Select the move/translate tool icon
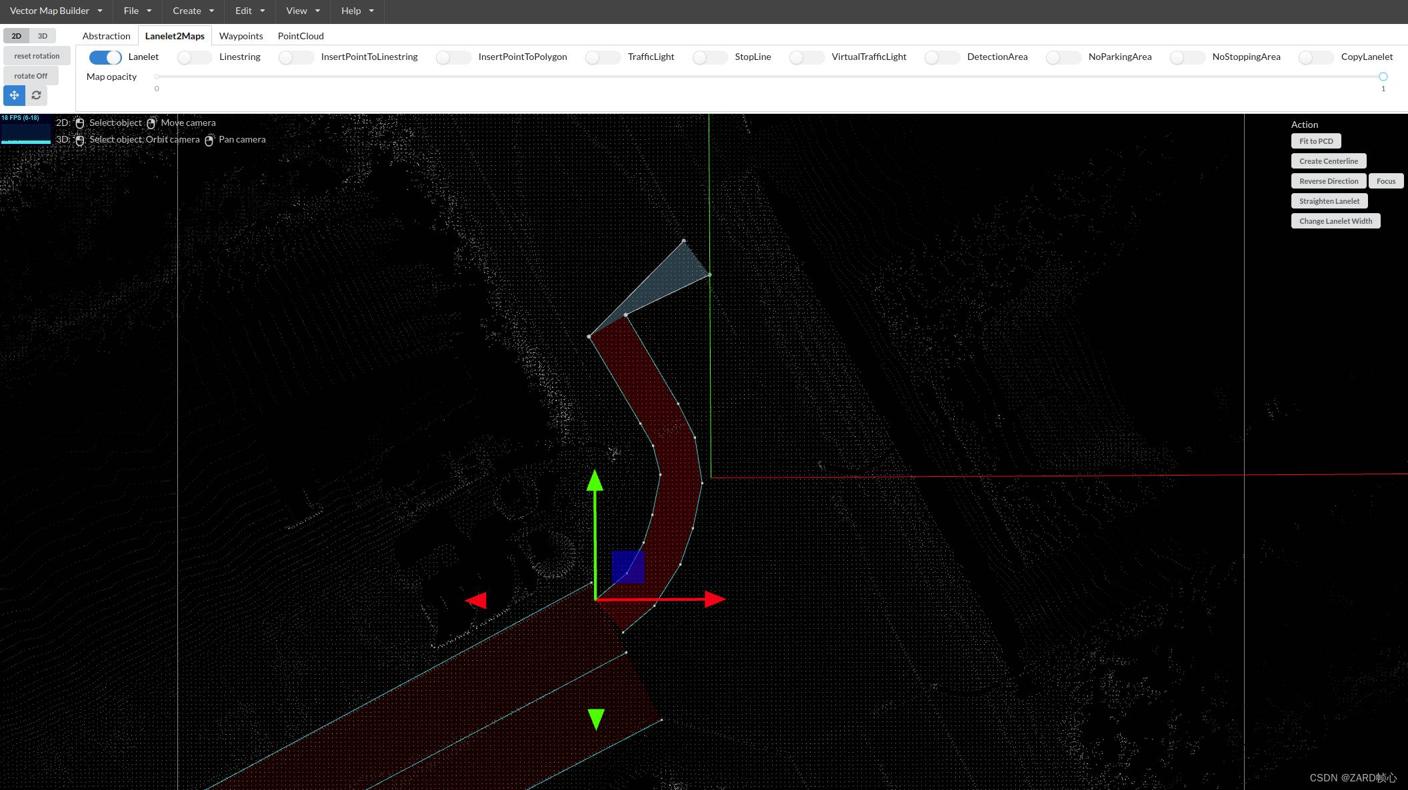Screen dimensions: 1408x790 pyautogui.click(x=14, y=95)
